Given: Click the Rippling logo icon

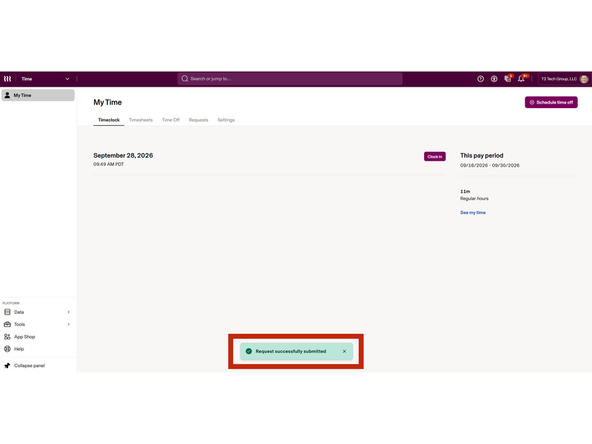Looking at the screenshot, I should [8, 79].
